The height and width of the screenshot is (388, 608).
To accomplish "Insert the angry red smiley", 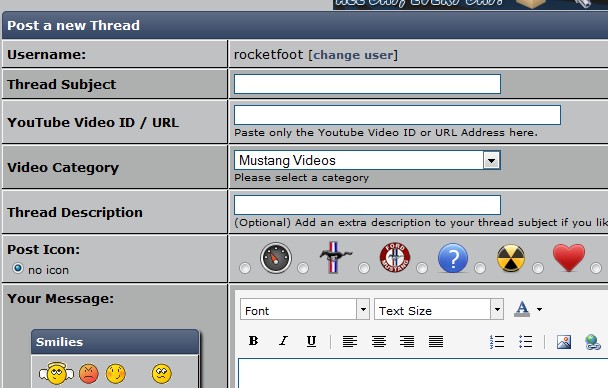I will [x=89, y=374].
